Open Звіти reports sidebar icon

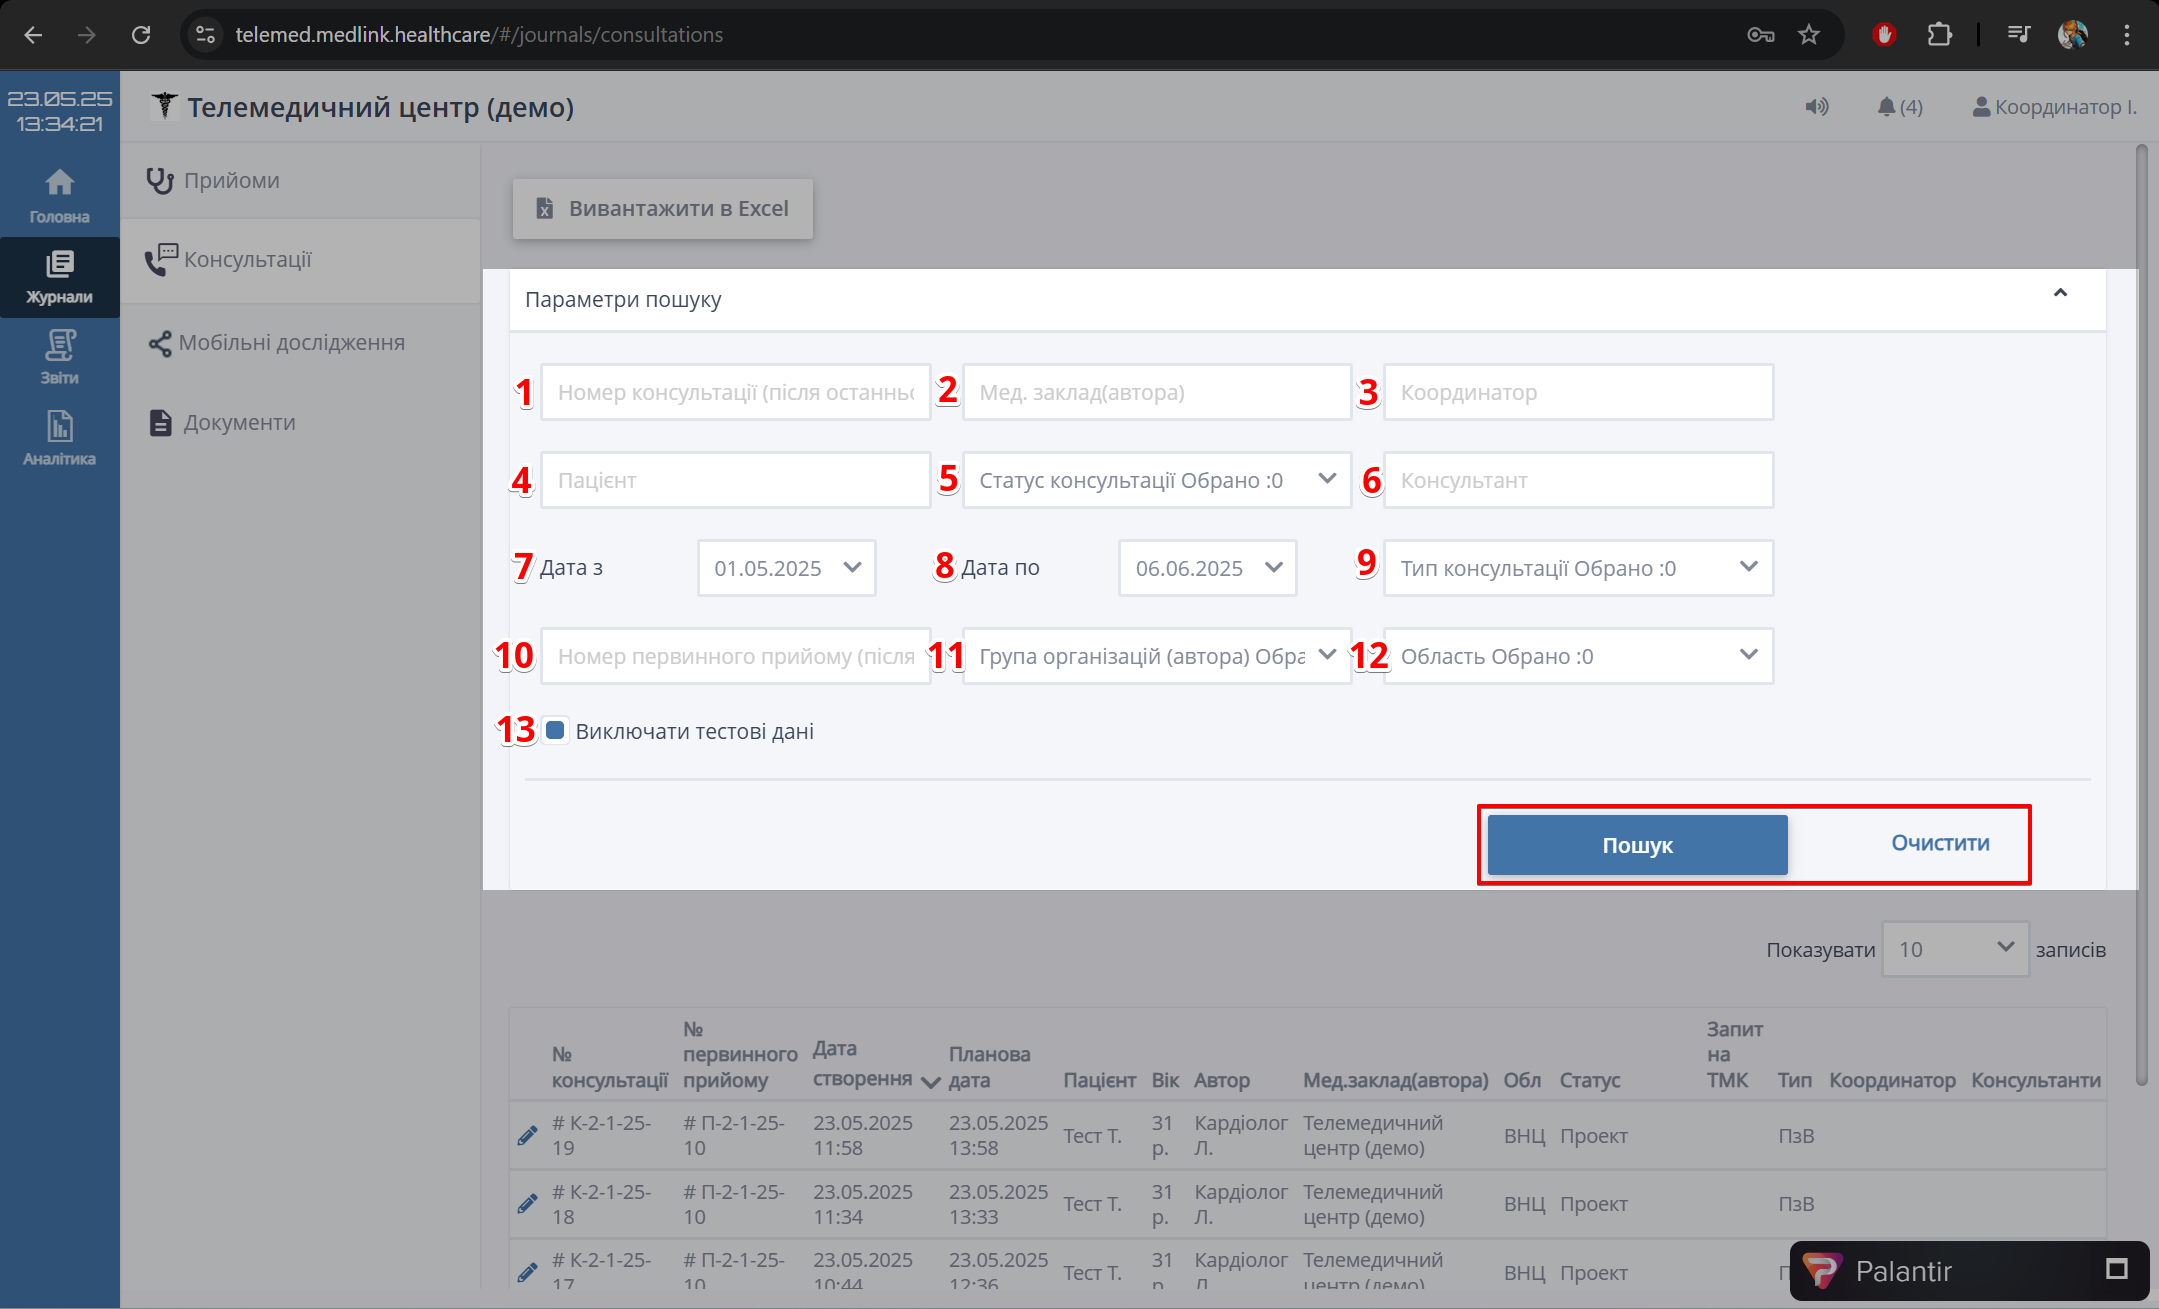click(59, 357)
